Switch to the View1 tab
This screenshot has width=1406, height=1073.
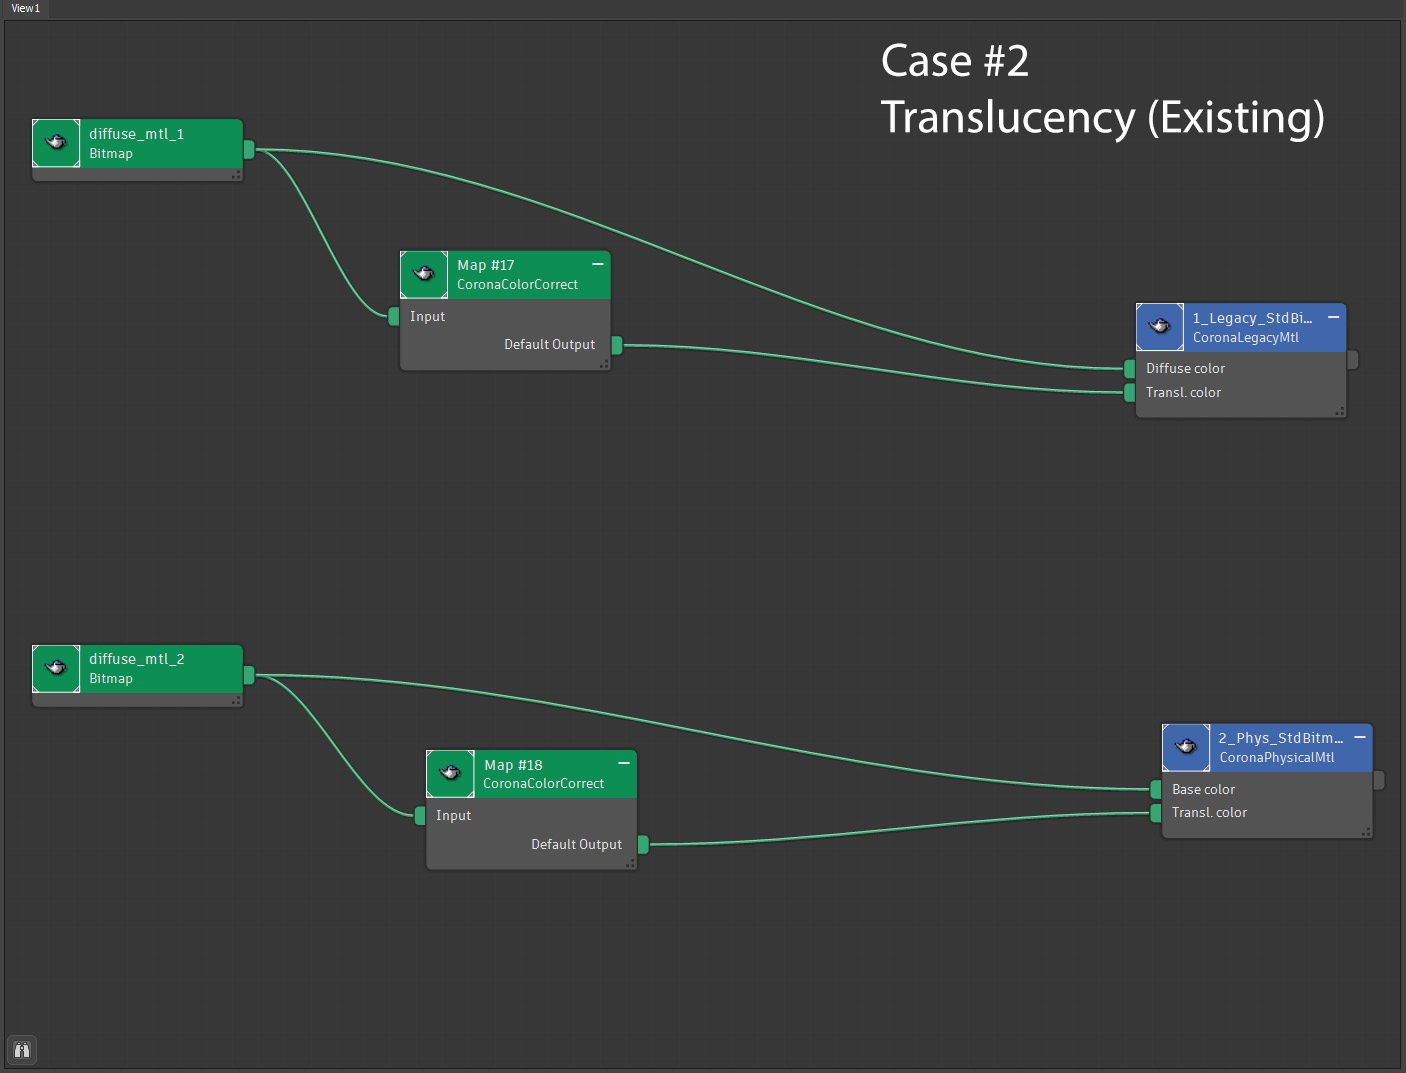(x=25, y=8)
